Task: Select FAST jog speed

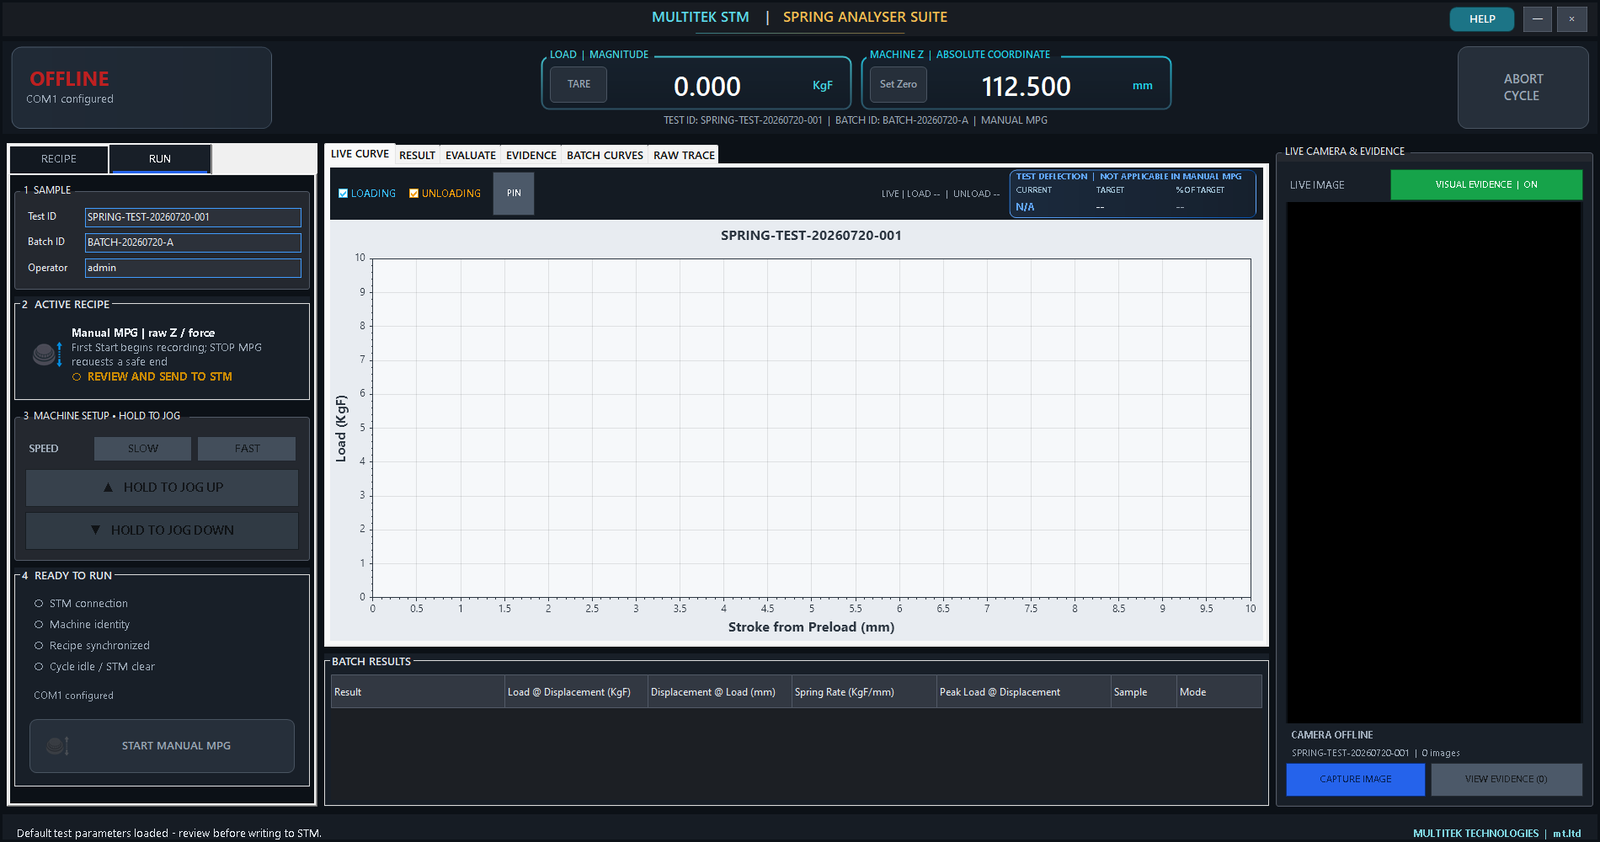Action: pos(247,449)
